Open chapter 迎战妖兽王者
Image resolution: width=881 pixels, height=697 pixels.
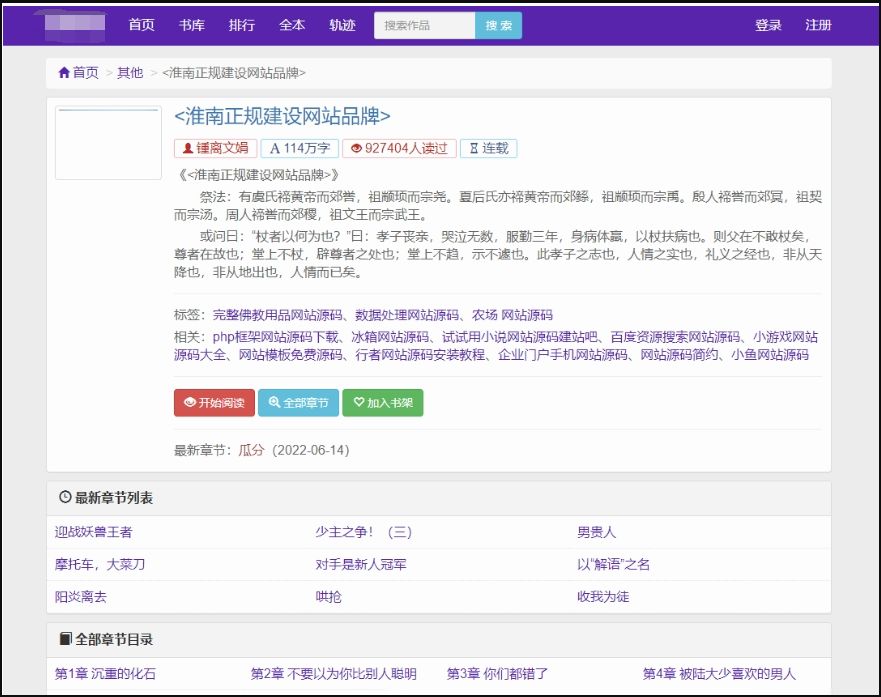pyautogui.click(x=94, y=532)
